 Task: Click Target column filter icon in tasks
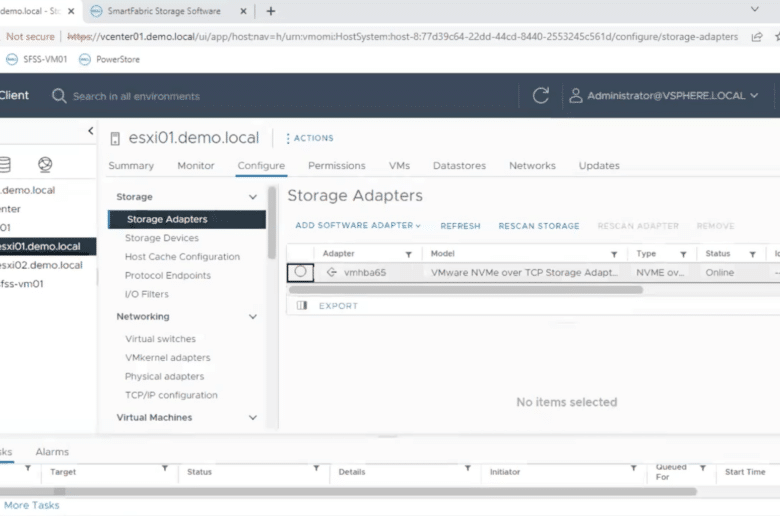pyautogui.click(x=165, y=468)
